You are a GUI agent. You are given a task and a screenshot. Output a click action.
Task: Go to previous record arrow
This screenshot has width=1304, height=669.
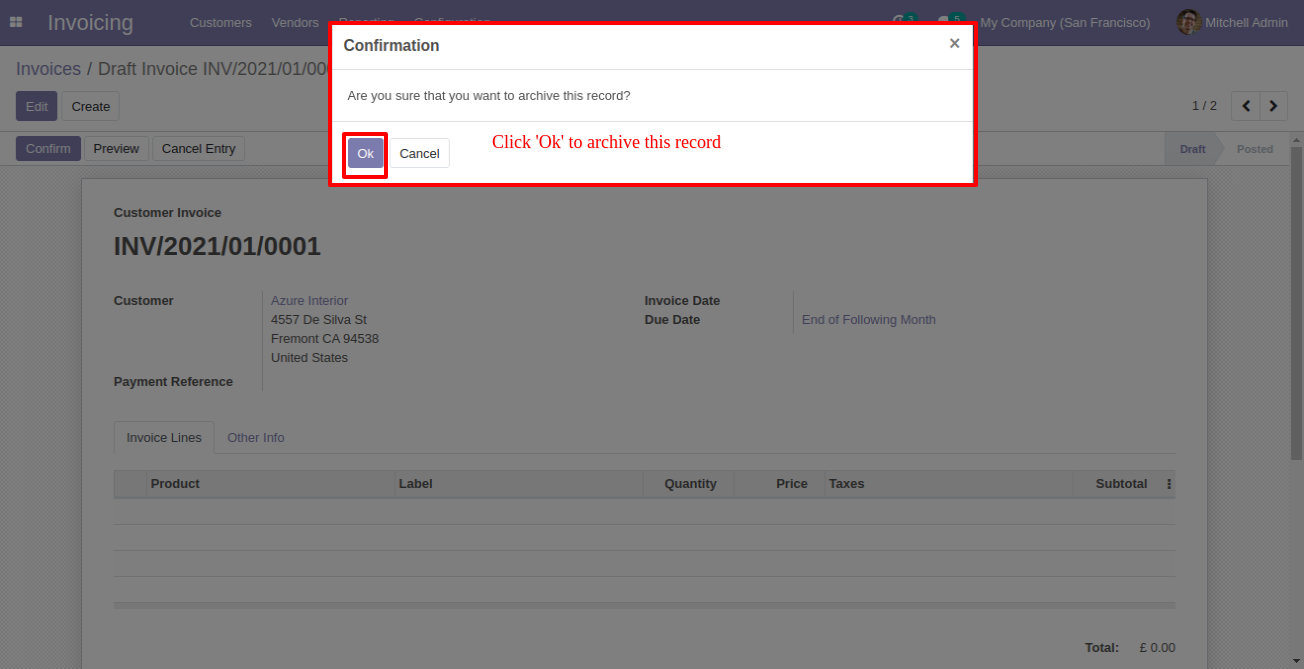point(1245,106)
